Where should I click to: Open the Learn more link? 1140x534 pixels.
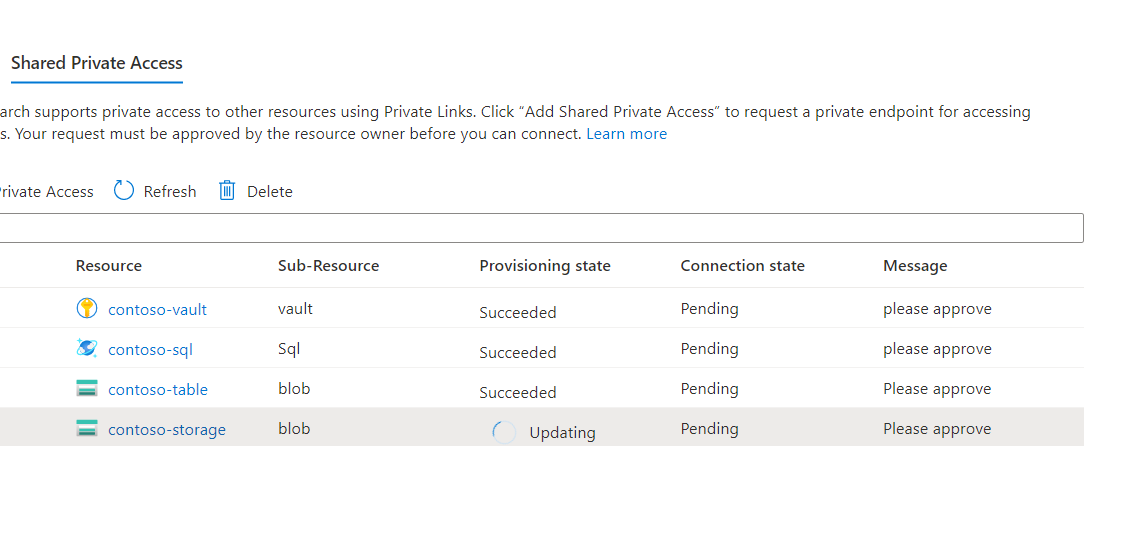click(626, 134)
